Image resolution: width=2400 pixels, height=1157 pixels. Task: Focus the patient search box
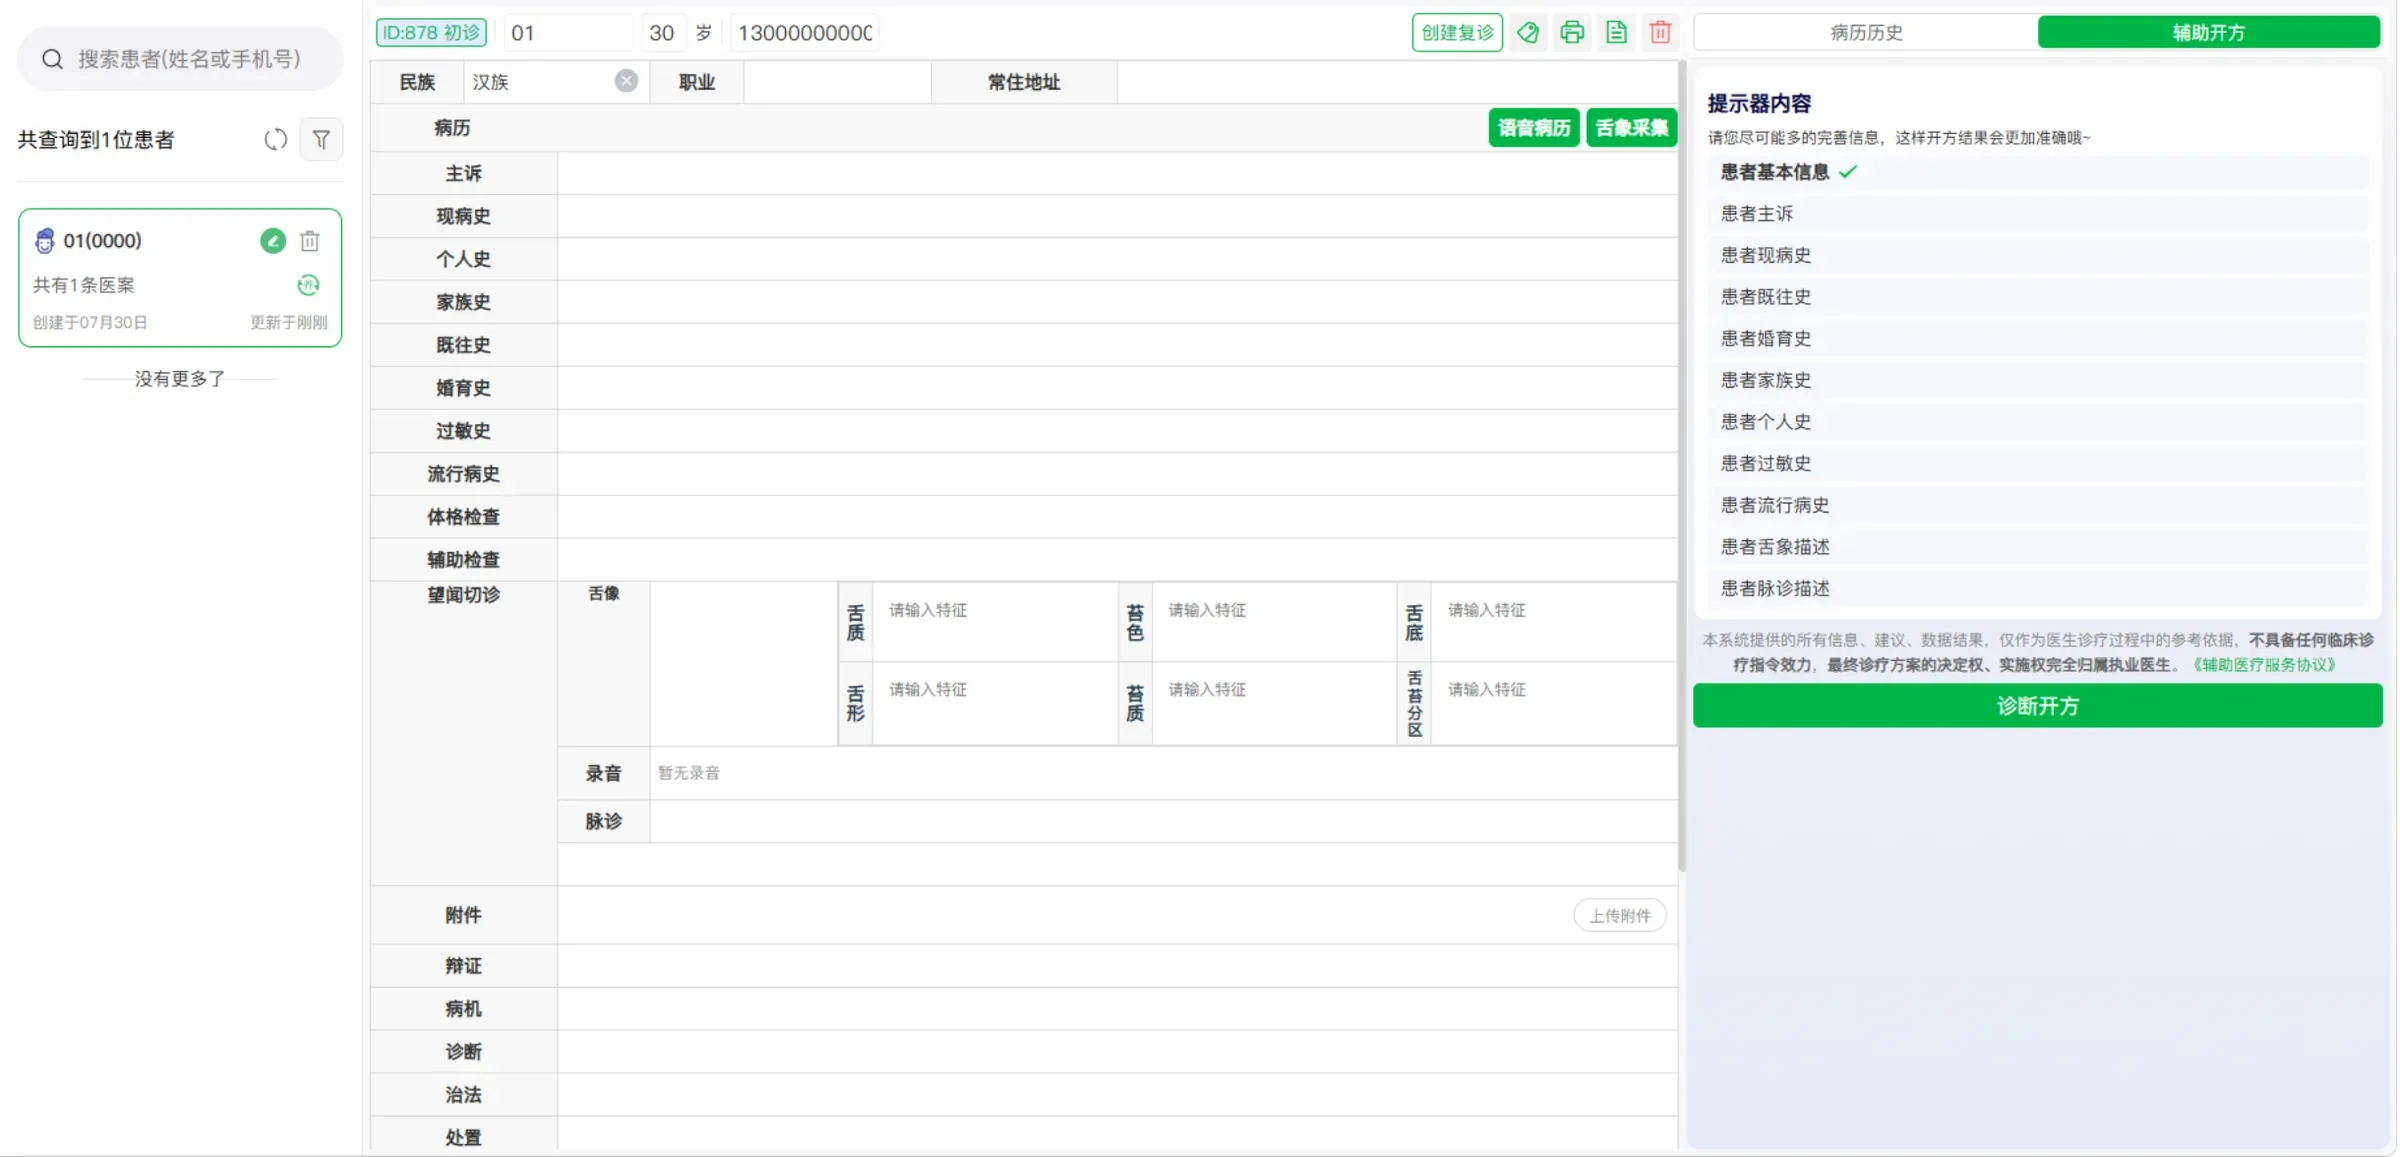coord(181,59)
